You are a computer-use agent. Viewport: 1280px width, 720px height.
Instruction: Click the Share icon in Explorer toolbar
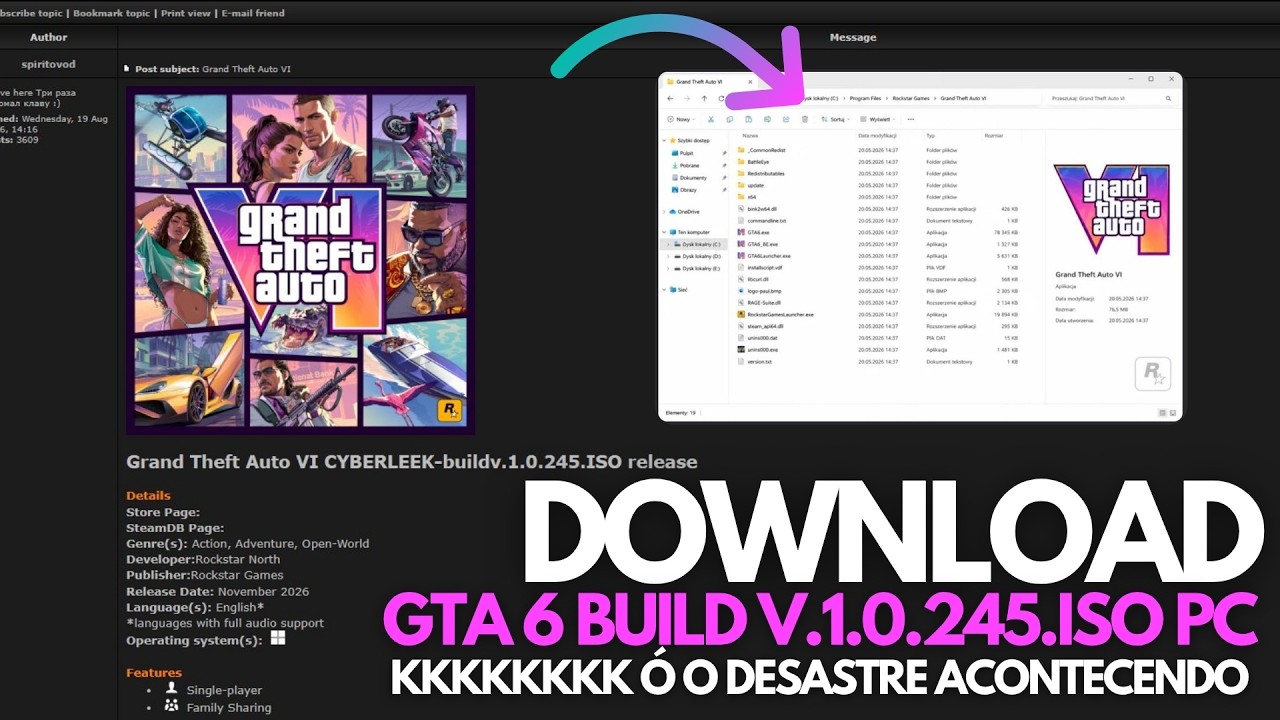786,119
